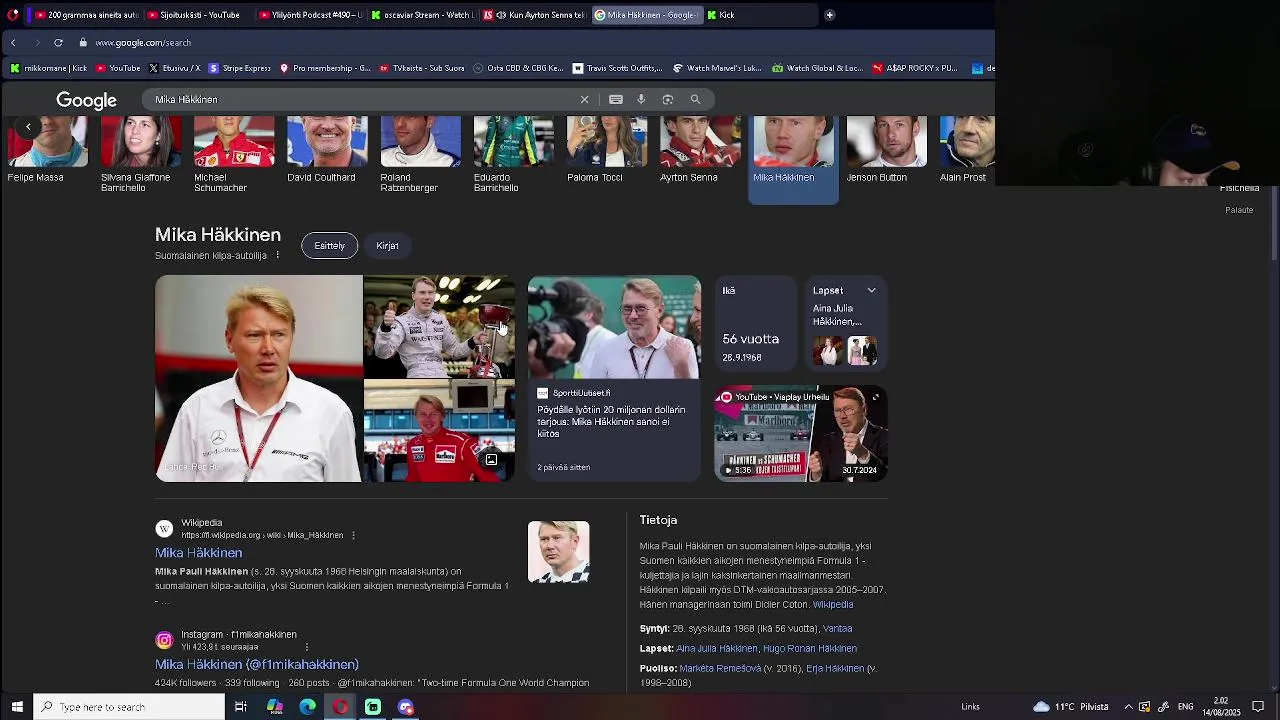This screenshot has height=720, width=1280.
Task: Open the SporttiUutiset 20 miljoonan news card
Action: (x=614, y=379)
